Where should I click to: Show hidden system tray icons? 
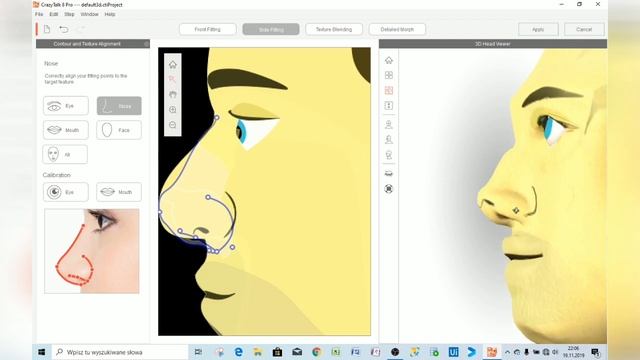tap(507, 352)
